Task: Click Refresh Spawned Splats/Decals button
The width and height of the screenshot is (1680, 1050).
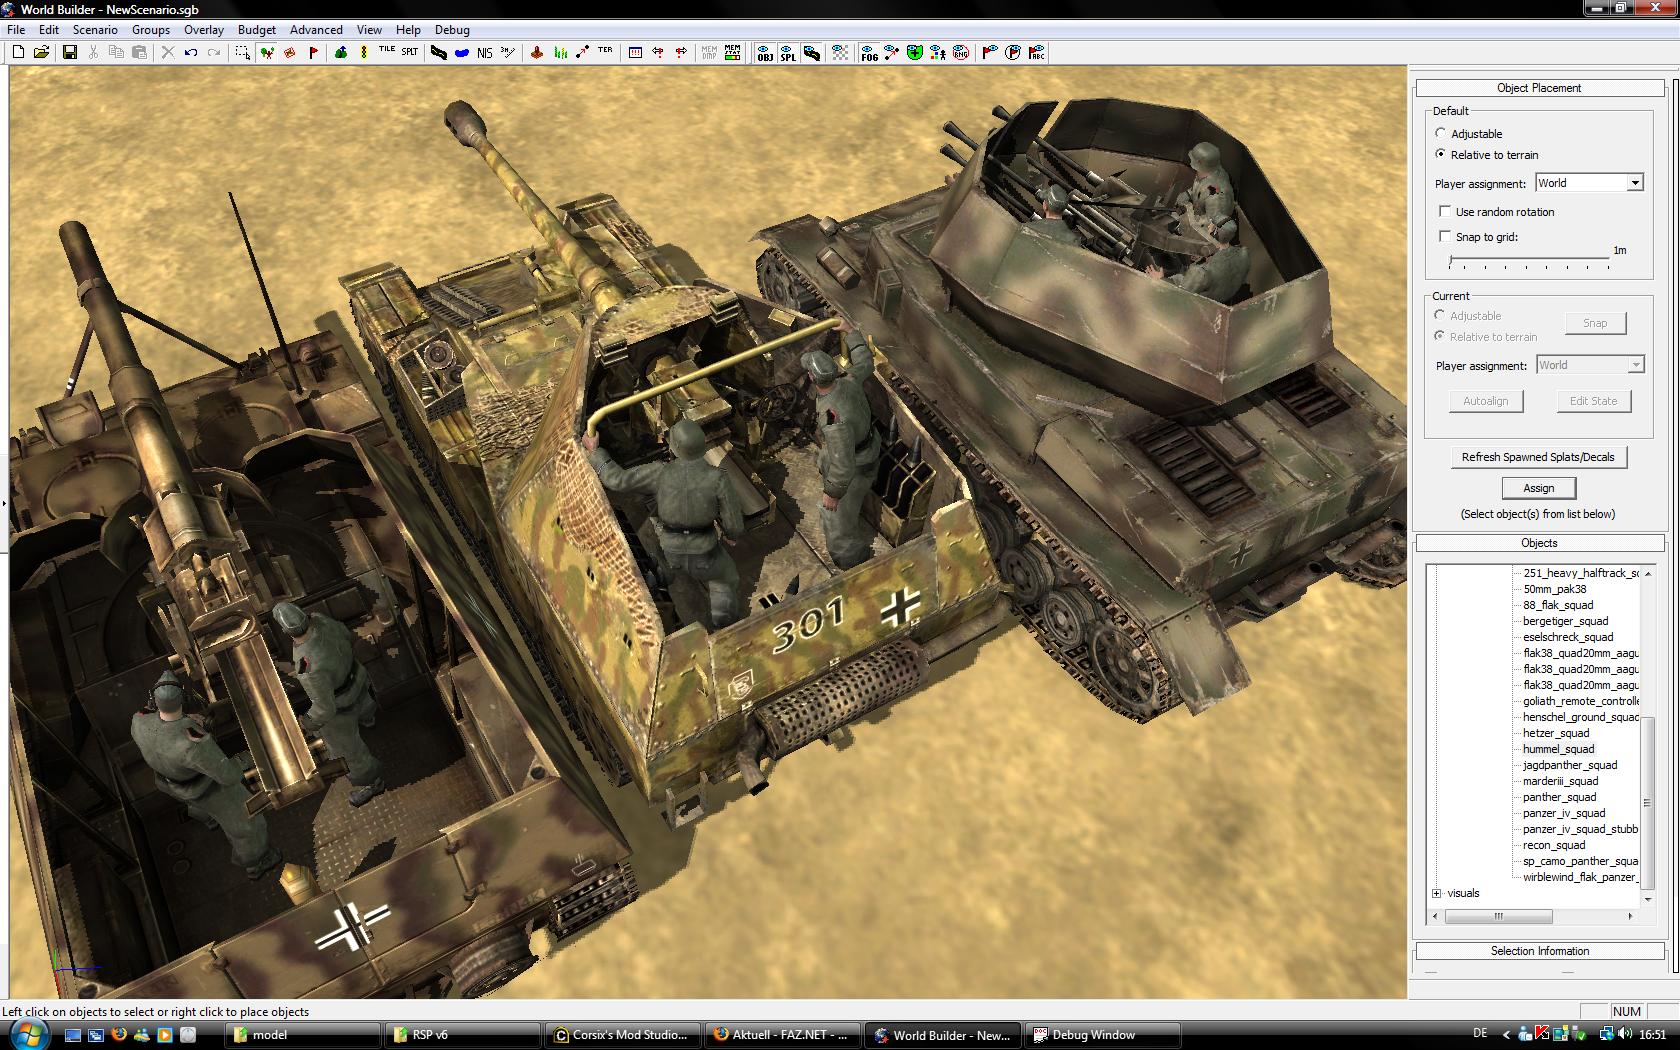Action: 1538,457
